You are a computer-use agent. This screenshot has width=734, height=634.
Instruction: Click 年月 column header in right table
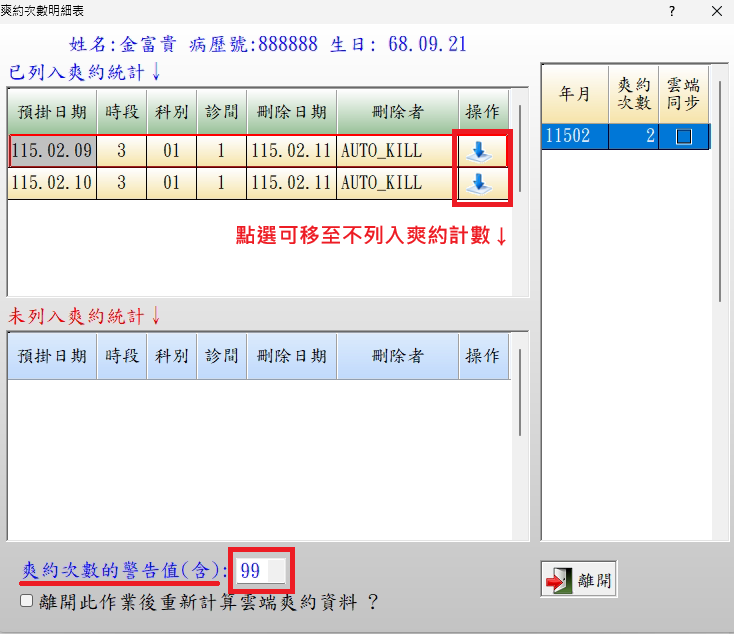pyautogui.click(x=573, y=93)
